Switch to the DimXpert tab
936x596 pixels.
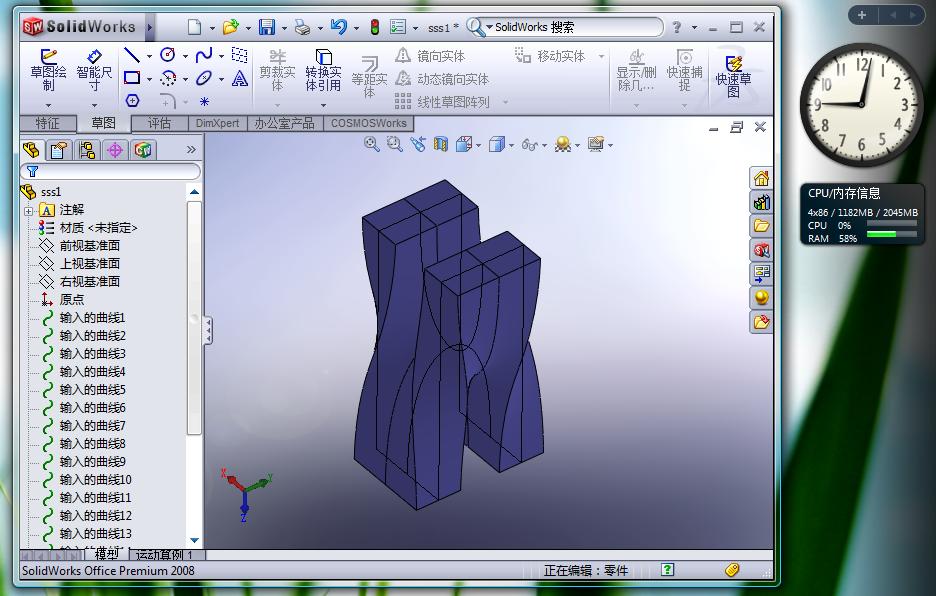(217, 124)
